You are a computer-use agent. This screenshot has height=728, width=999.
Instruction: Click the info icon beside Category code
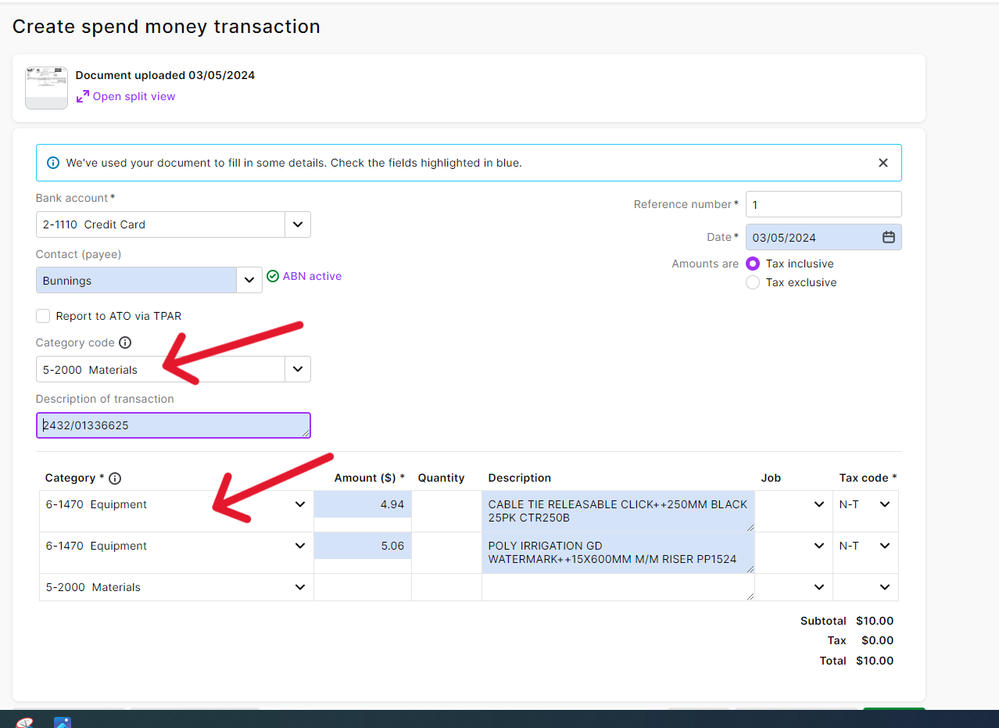click(125, 343)
